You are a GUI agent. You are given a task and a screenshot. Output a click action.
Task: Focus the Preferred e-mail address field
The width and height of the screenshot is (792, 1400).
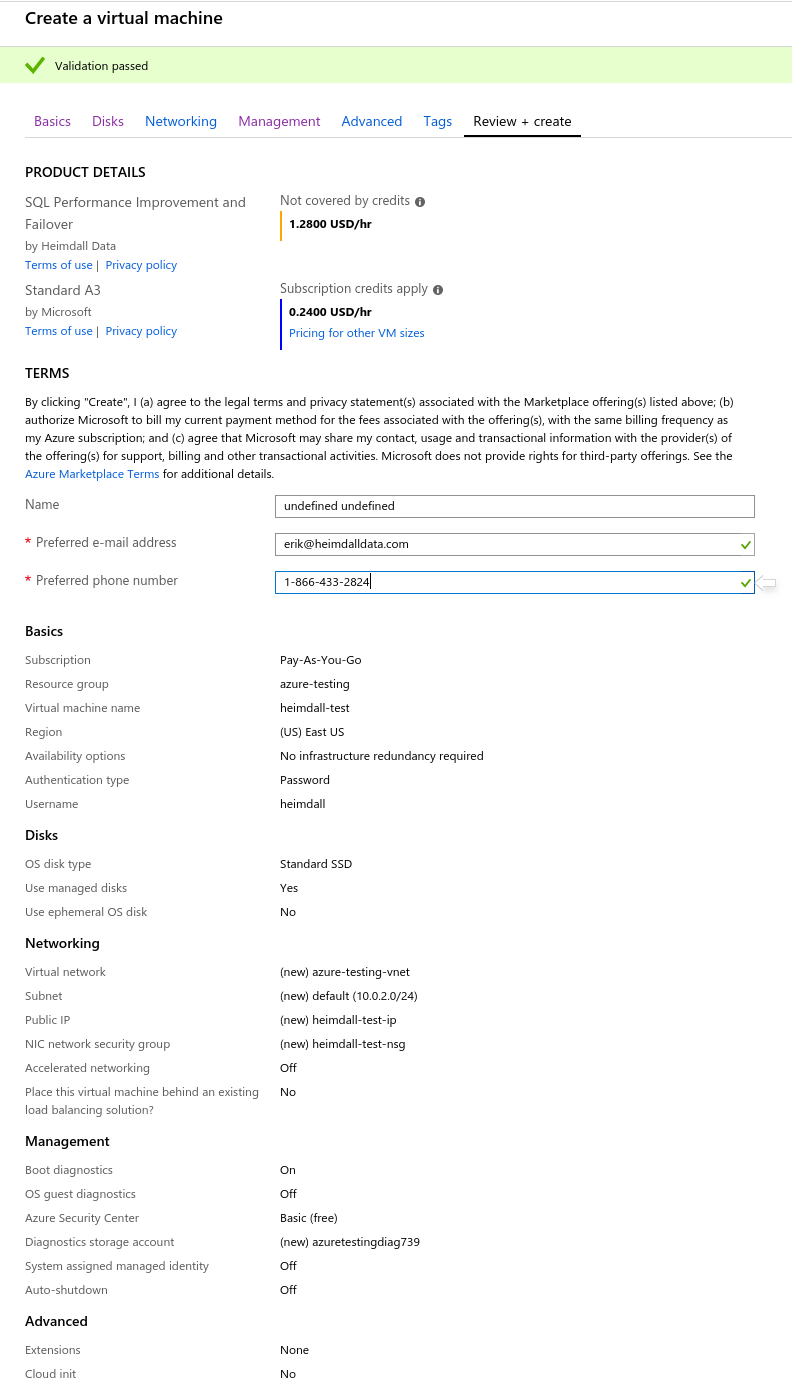(505, 544)
